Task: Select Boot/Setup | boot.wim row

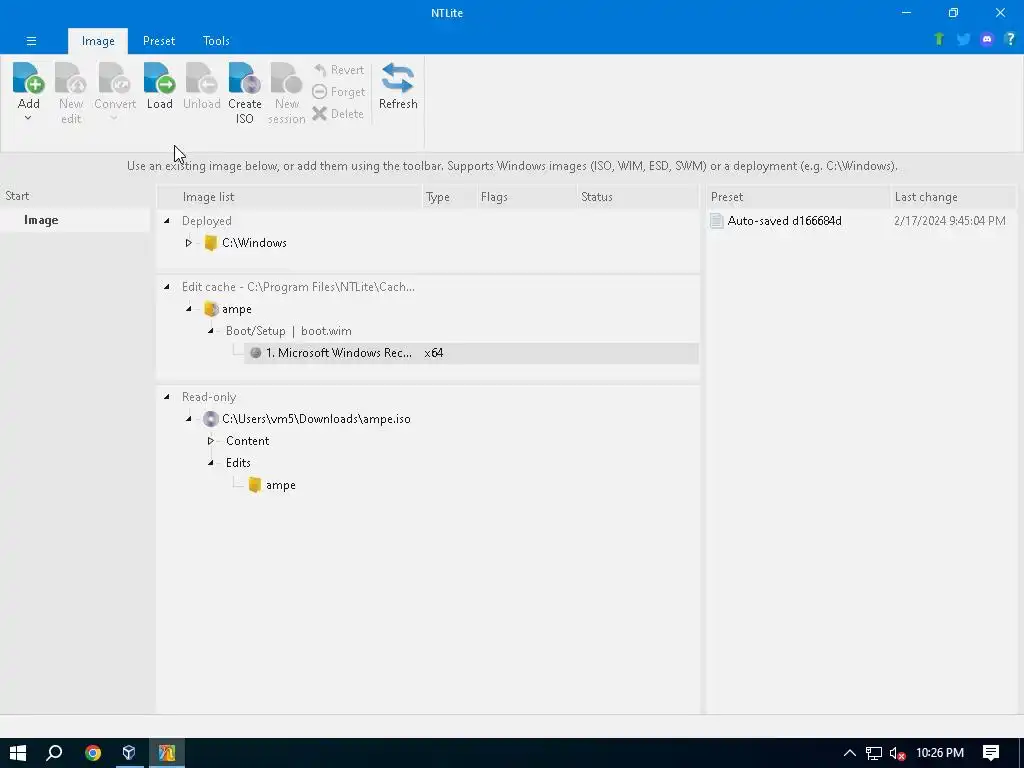Action: click(x=289, y=331)
